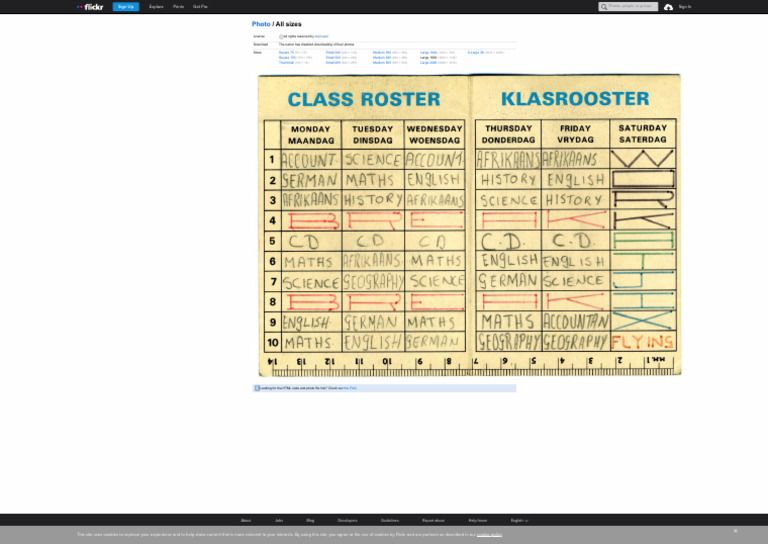The height and width of the screenshot is (544, 768).
Task: Open the Blog footer link
Action: pos(310,520)
